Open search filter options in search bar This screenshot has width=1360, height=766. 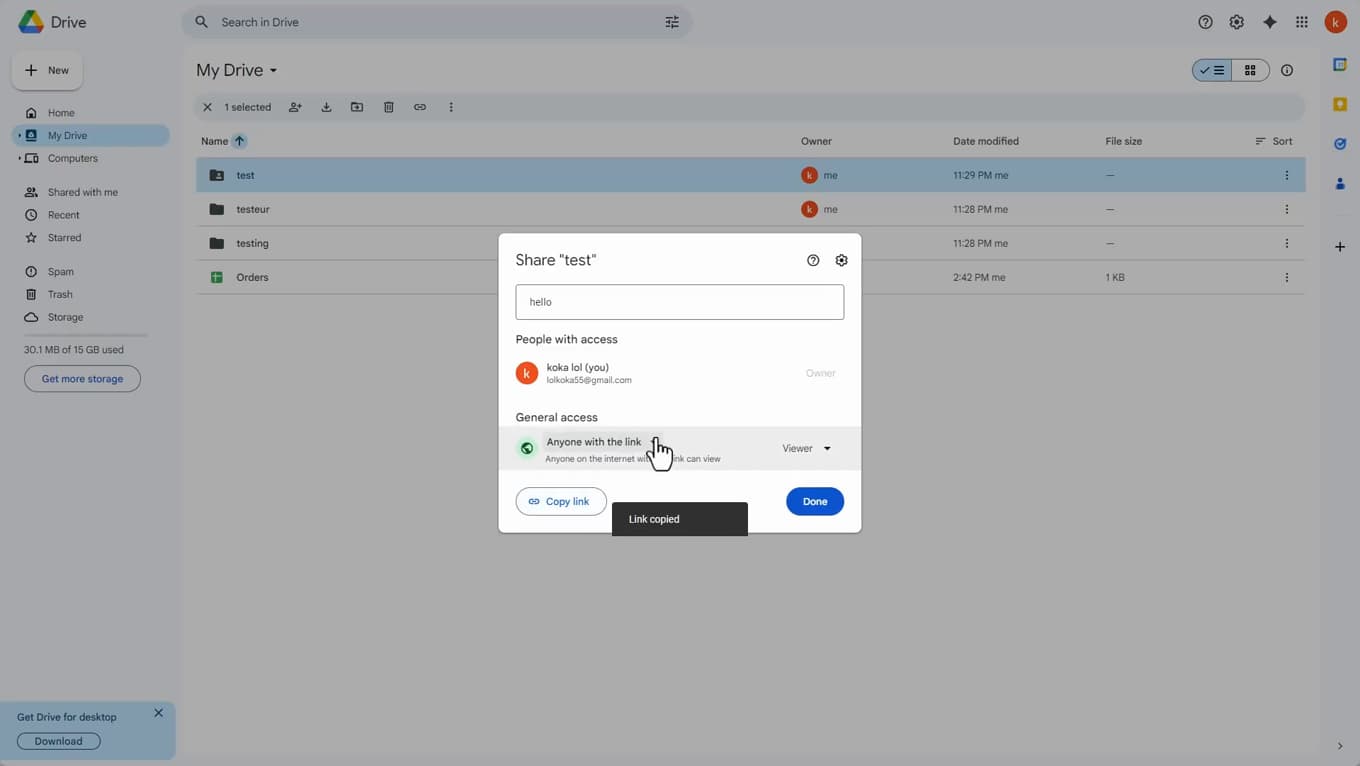click(672, 22)
